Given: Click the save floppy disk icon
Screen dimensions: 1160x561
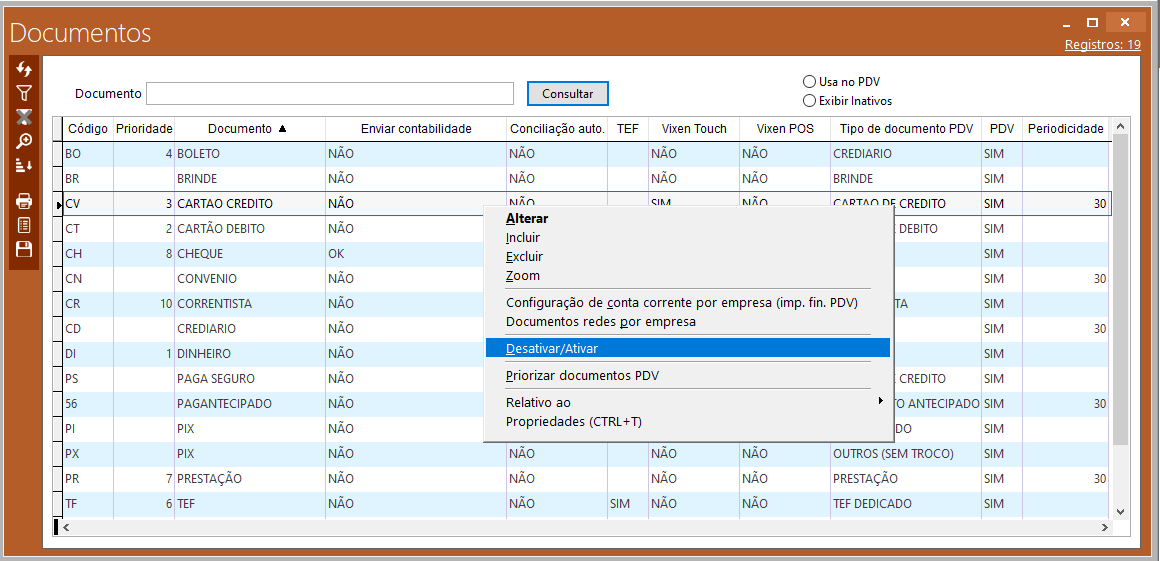Looking at the screenshot, I should (x=24, y=249).
